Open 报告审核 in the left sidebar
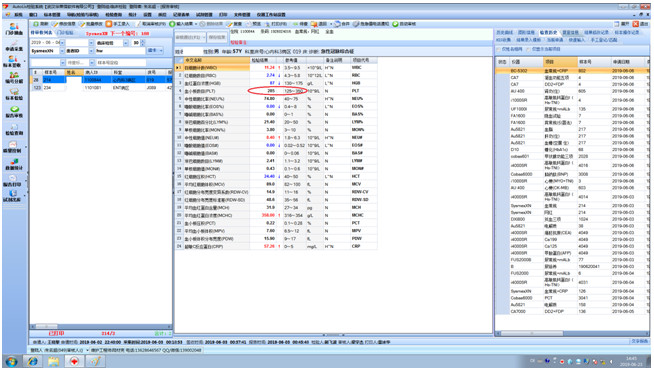This screenshot has height=372, width=654. pyautogui.click(x=14, y=112)
